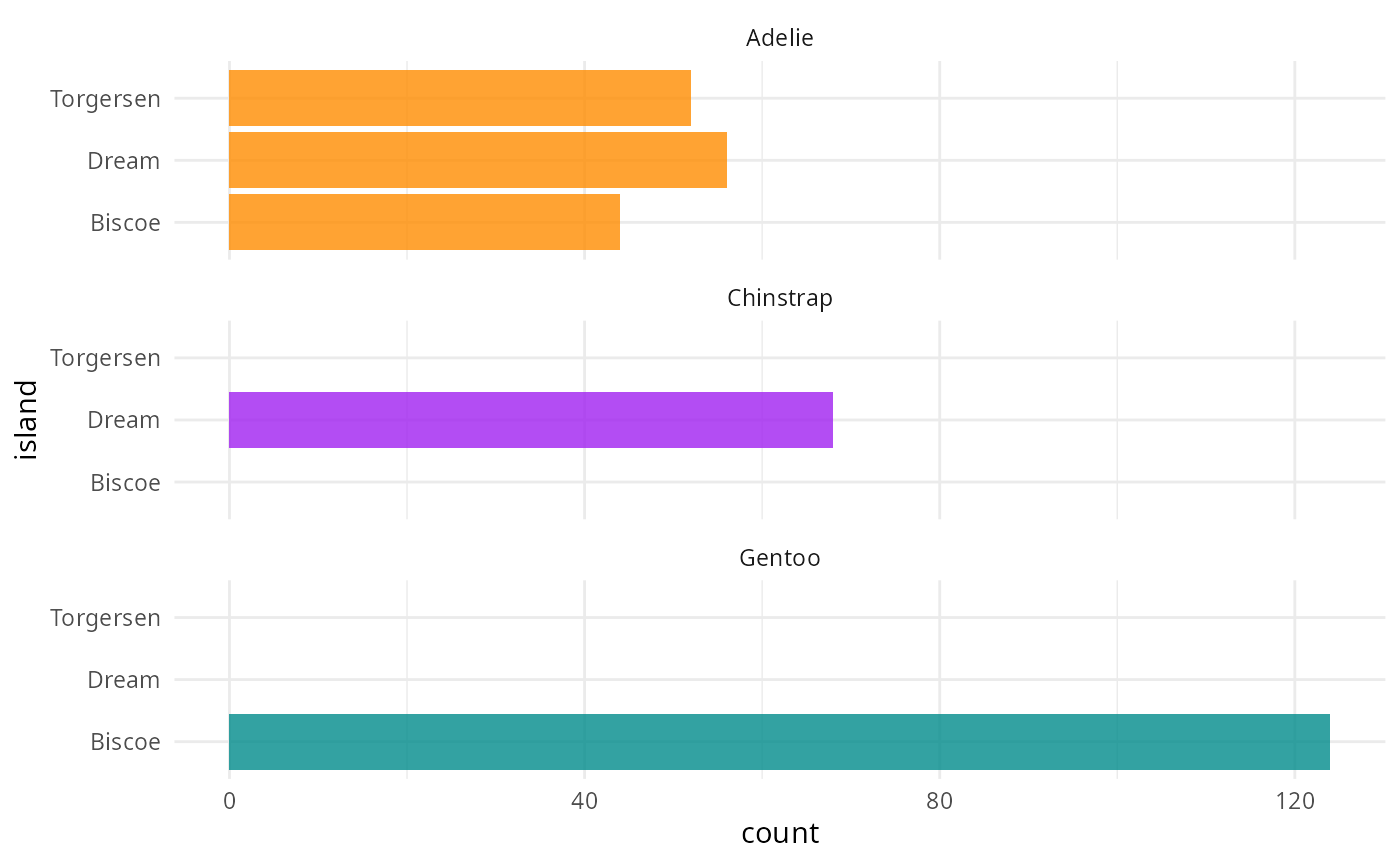Click the "count" x-axis title

coord(780,834)
